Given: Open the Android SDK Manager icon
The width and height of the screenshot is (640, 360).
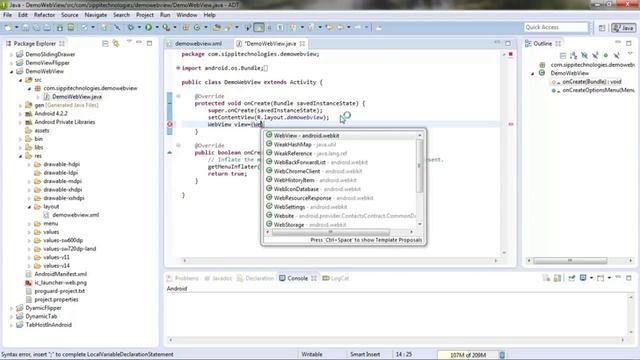Looking at the screenshot, I should click(x=60, y=27).
